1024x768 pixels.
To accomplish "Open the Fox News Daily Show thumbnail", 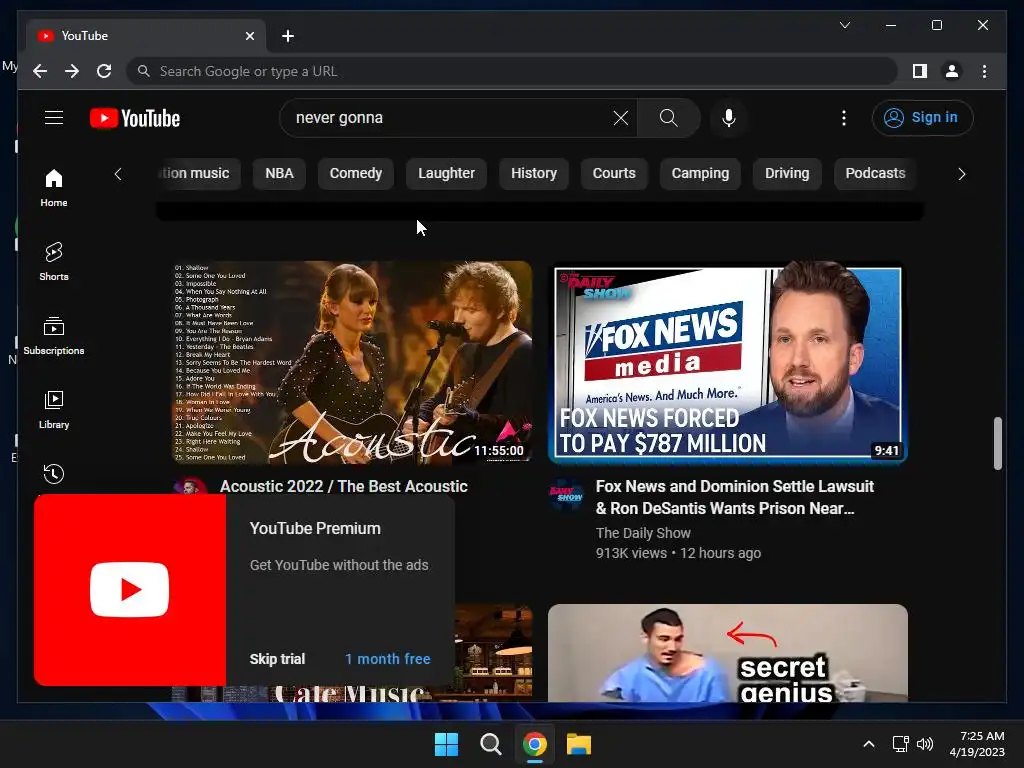I will [x=728, y=362].
